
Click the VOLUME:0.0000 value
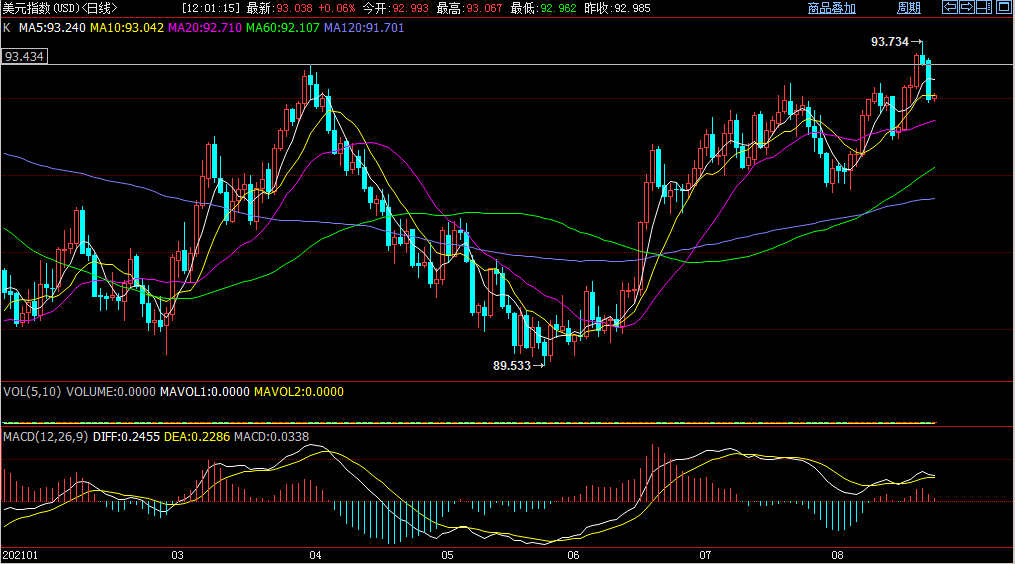click(111, 392)
